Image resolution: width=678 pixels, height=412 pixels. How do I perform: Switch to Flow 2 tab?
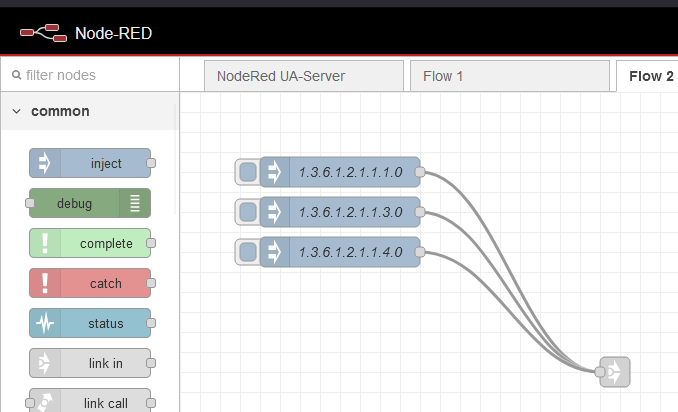pyautogui.click(x=647, y=76)
